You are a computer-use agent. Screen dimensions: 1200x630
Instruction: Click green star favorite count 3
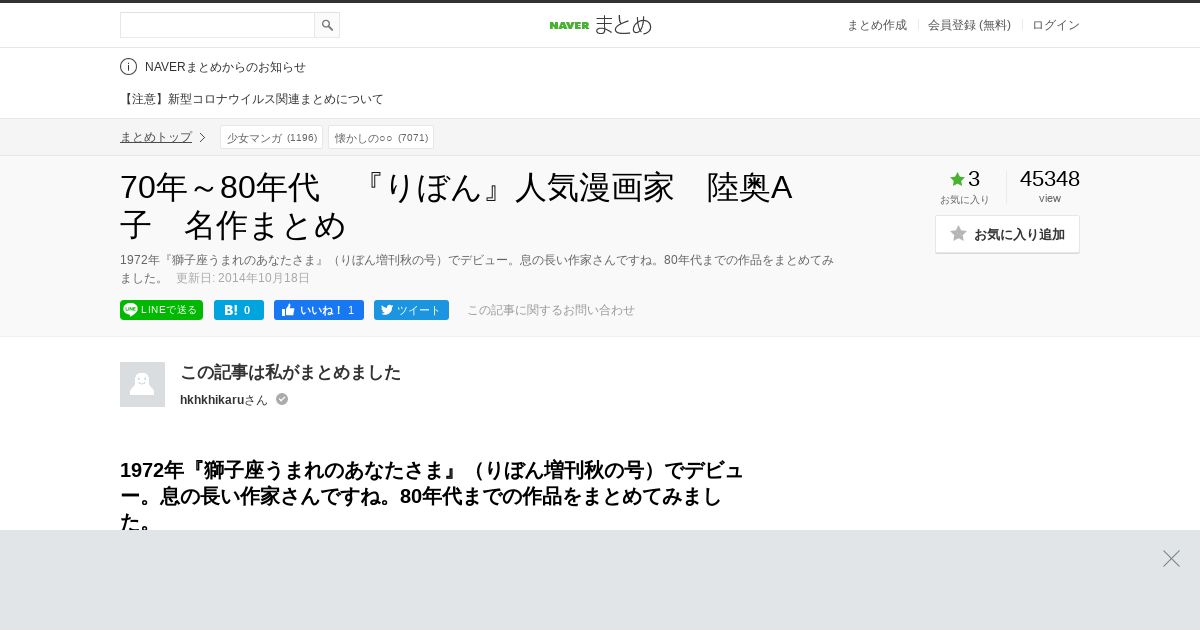click(965, 179)
